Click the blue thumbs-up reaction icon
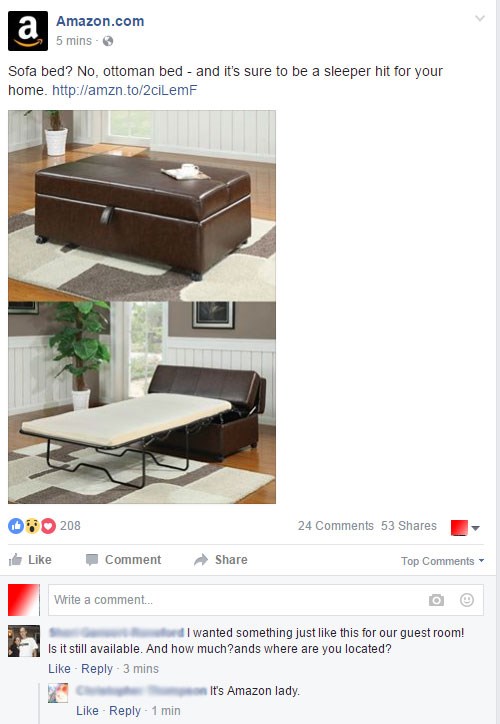The width and height of the screenshot is (500, 724). click(16, 525)
